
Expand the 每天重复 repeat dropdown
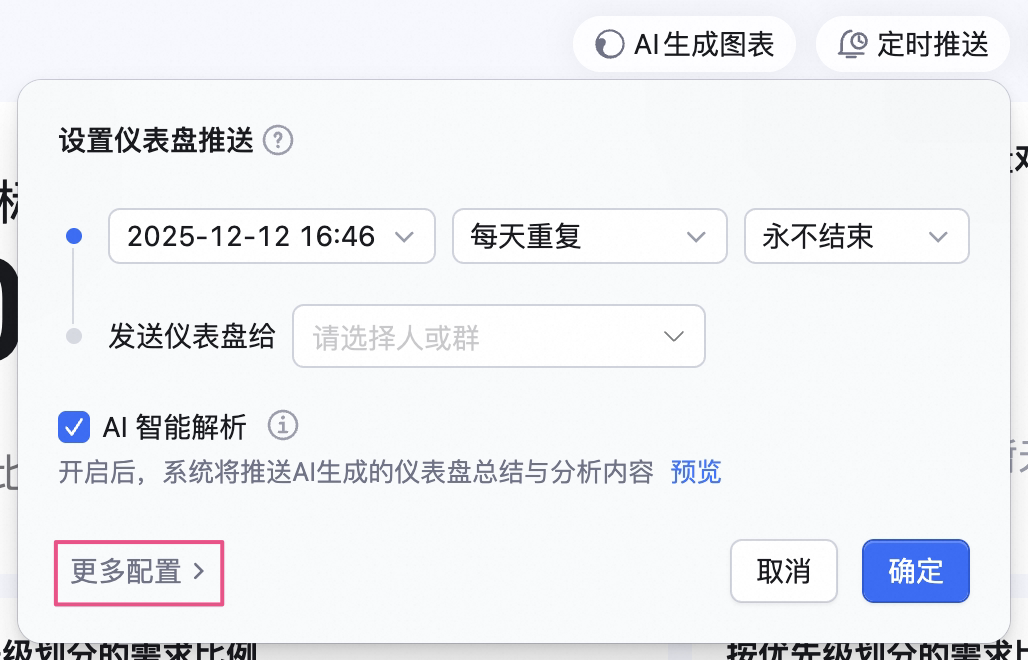pos(590,236)
